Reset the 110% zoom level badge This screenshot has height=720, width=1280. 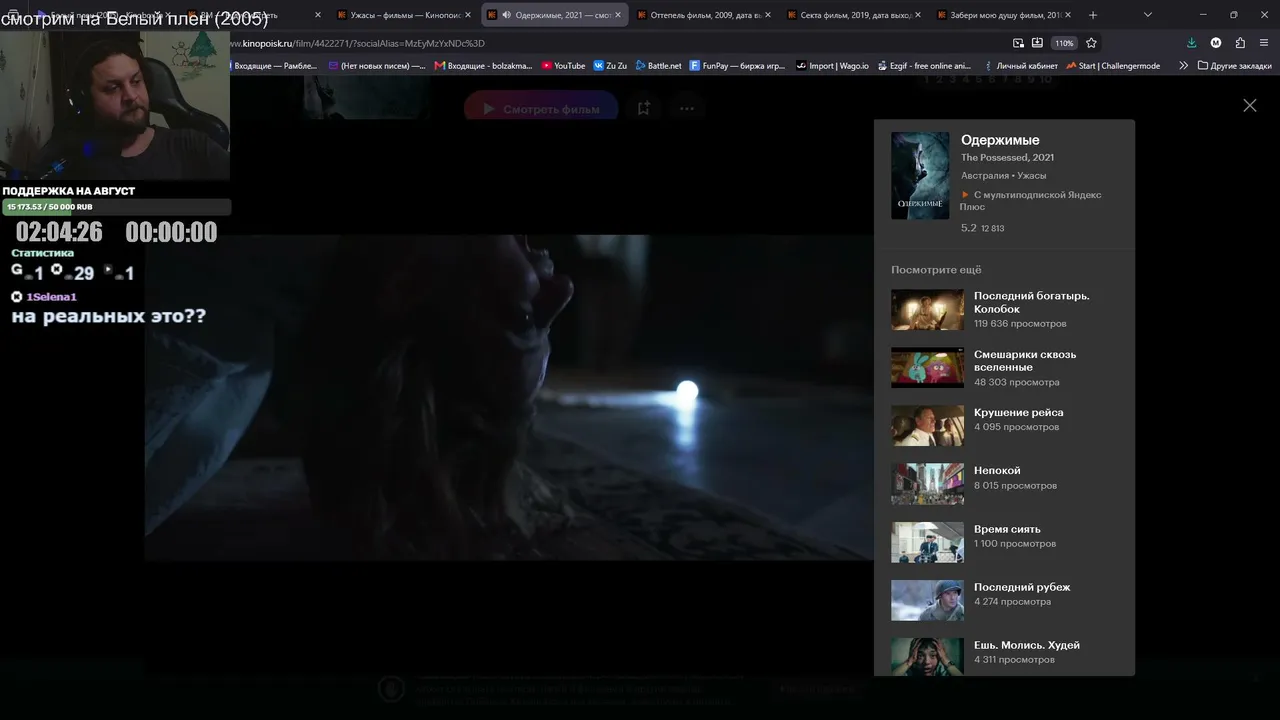1064,43
